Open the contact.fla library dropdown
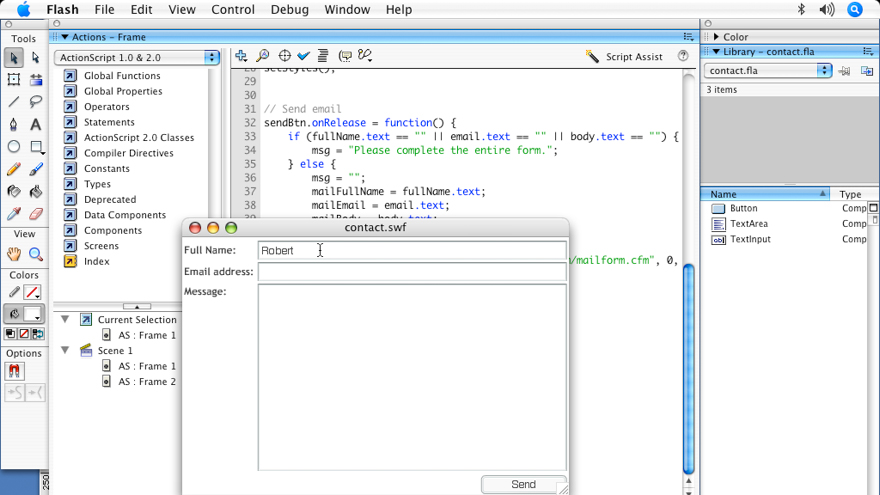 click(x=767, y=71)
